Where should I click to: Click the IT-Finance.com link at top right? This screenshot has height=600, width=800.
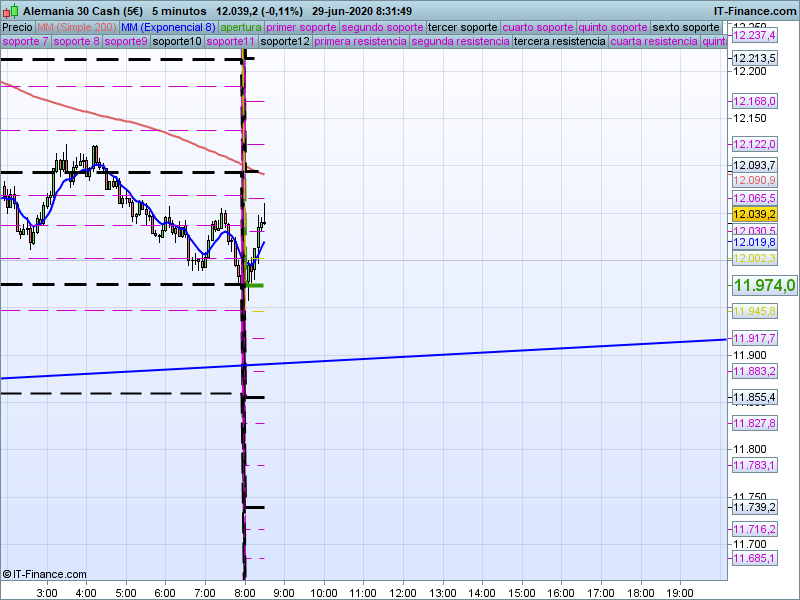(x=755, y=10)
